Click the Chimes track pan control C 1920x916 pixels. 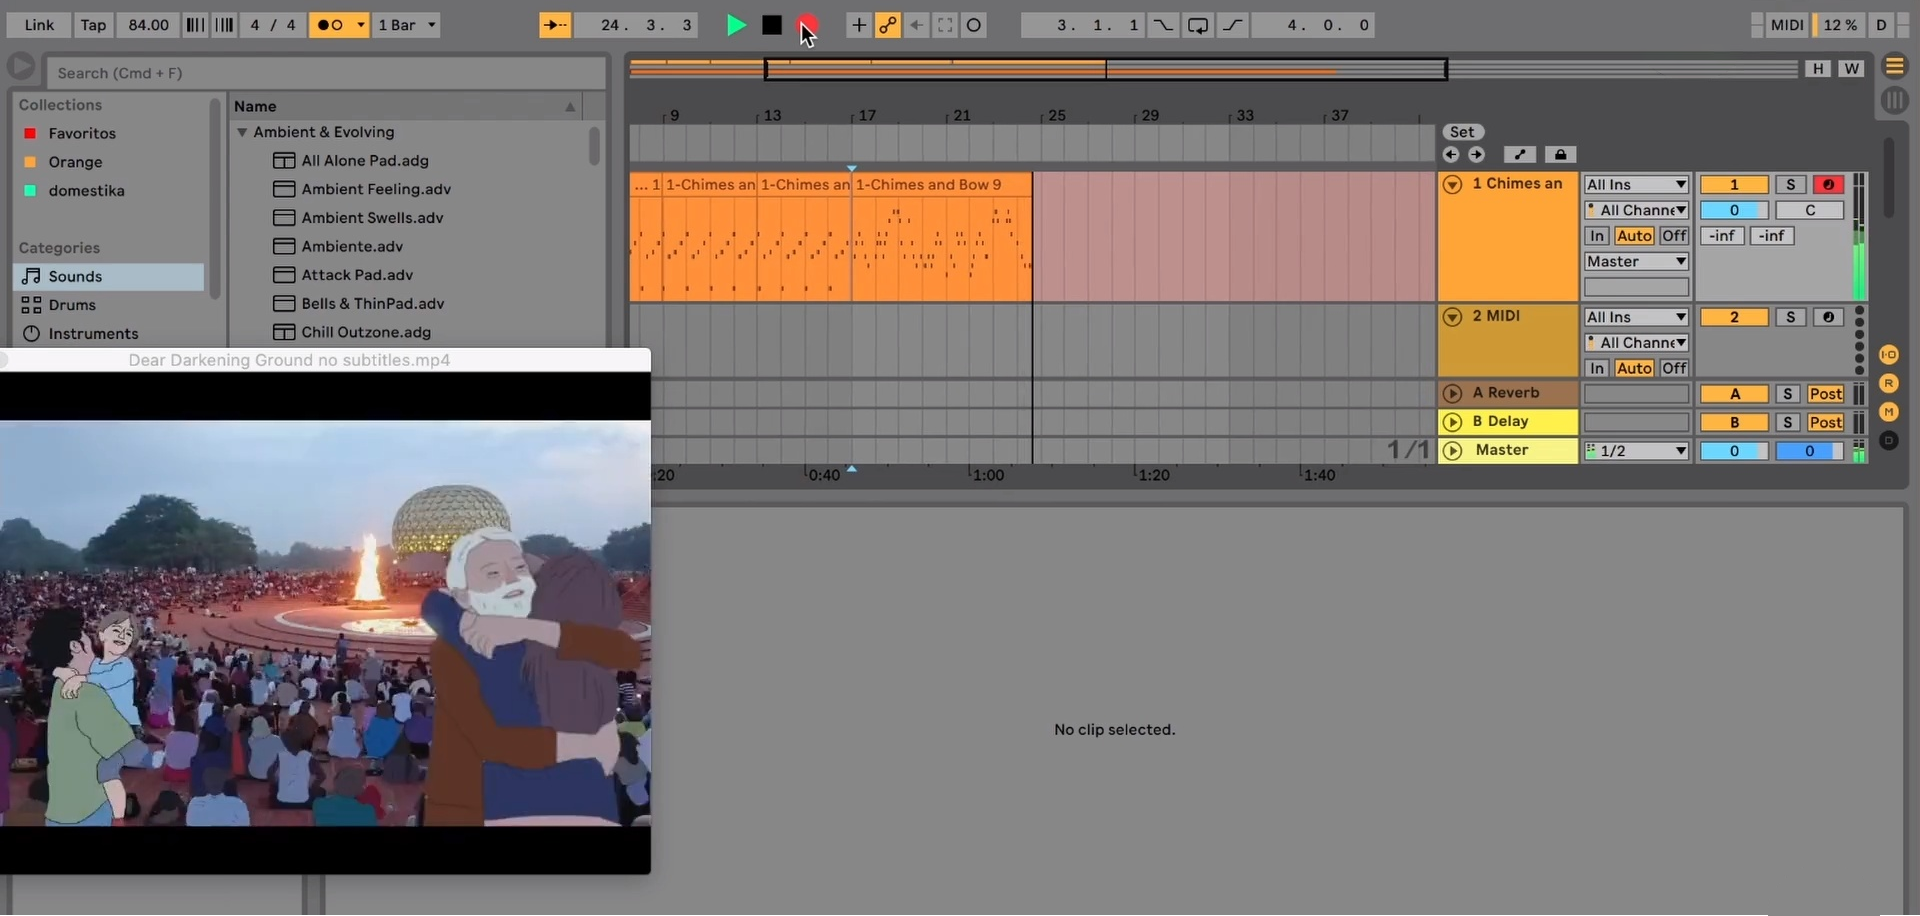pyautogui.click(x=1810, y=210)
